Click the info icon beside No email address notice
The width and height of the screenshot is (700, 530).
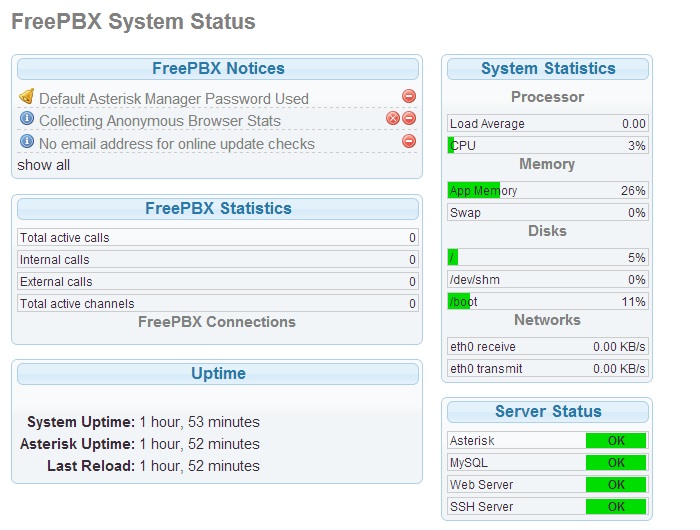(x=27, y=142)
